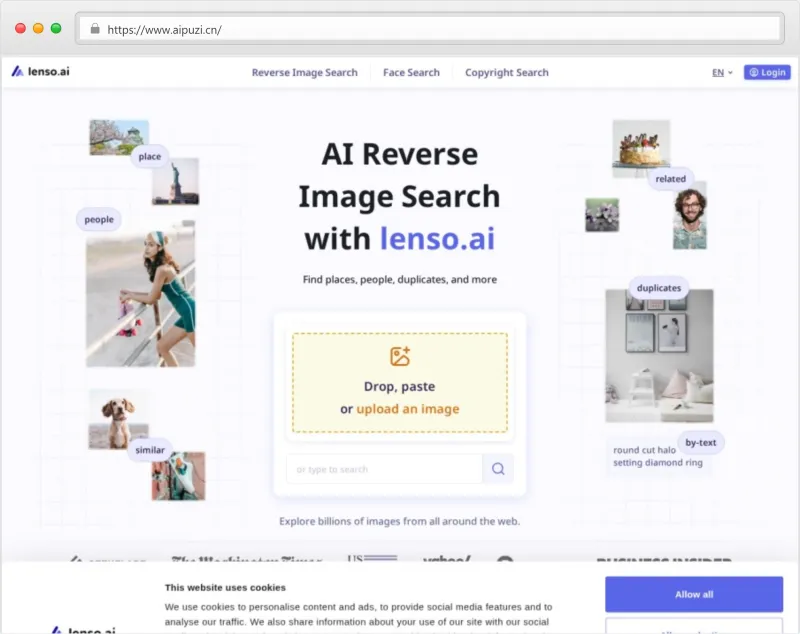Click the 'related' tag label
Viewport: 800px width, 634px height.
(x=670, y=179)
